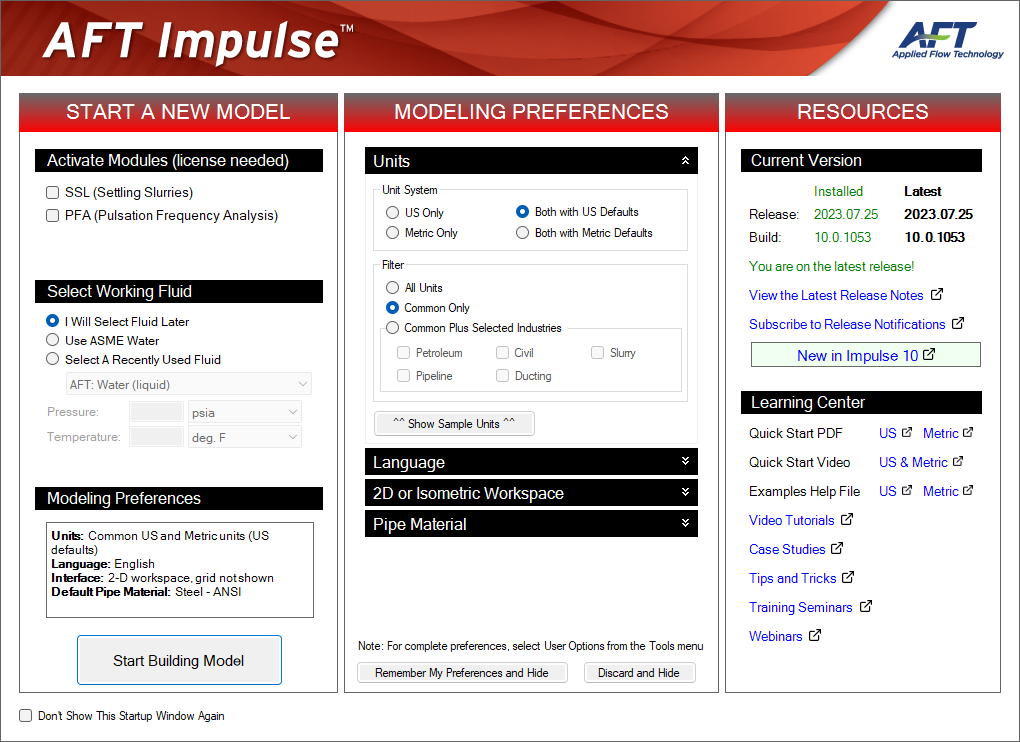Expand the Pipe Material section
Viewport: 1020px width, 742px height.
click(685, 523)
